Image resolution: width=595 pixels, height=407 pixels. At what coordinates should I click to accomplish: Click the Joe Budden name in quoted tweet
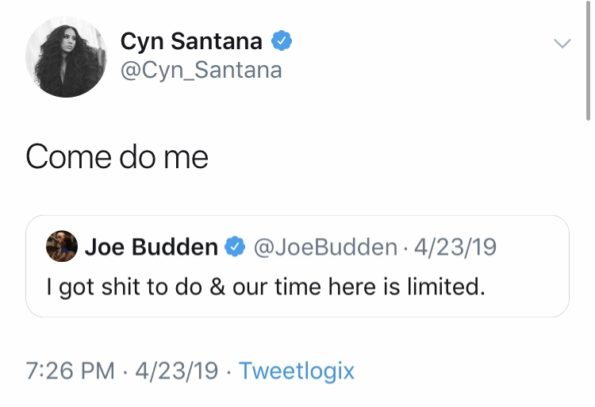(x=151, y=247)
